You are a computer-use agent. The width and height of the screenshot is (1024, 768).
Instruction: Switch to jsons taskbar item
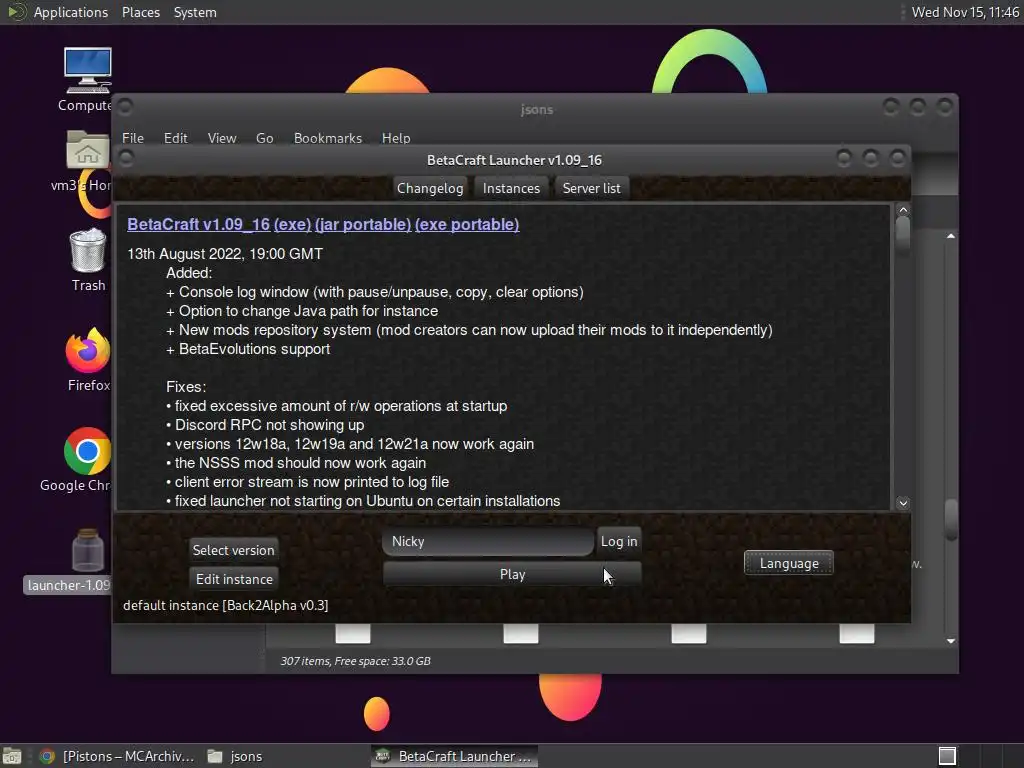(235, 756)
